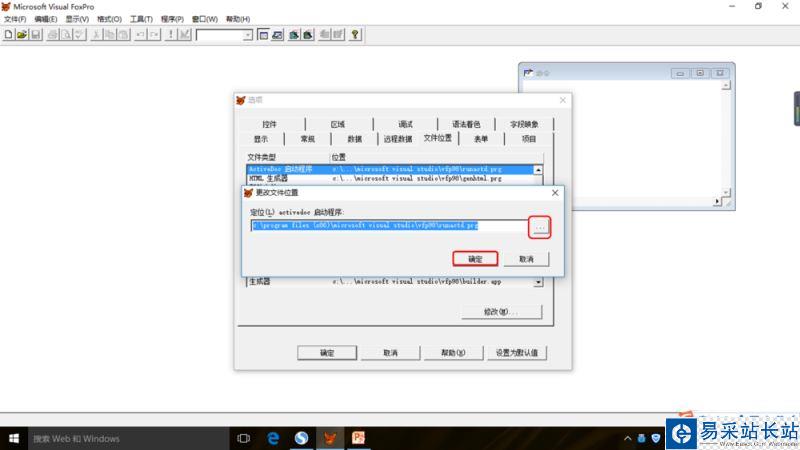Switch to the 项目 tab

[x=529, y=139]
